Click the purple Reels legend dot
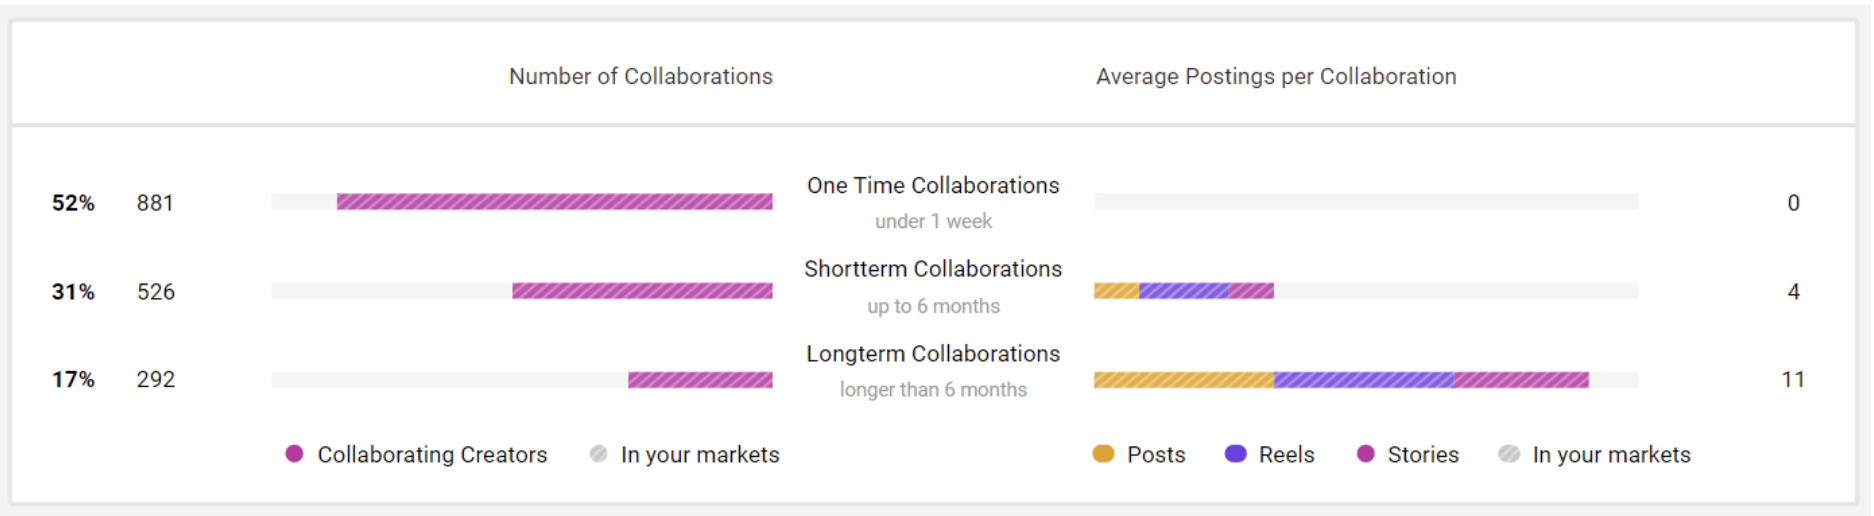 coord(1236,454)
